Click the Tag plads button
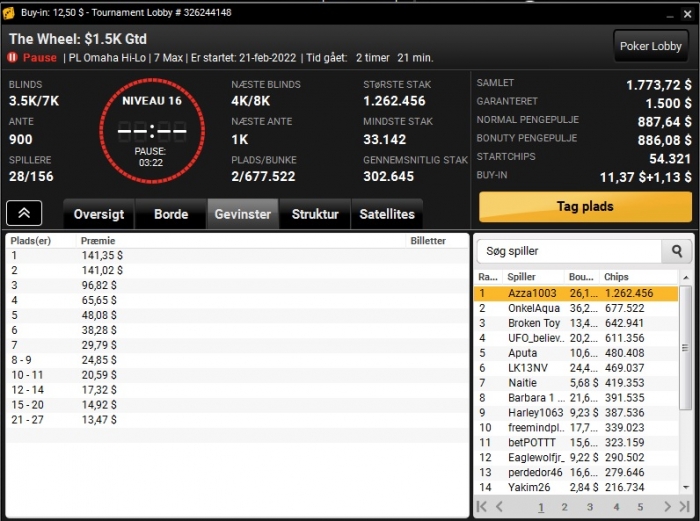 tap(585, 207)
